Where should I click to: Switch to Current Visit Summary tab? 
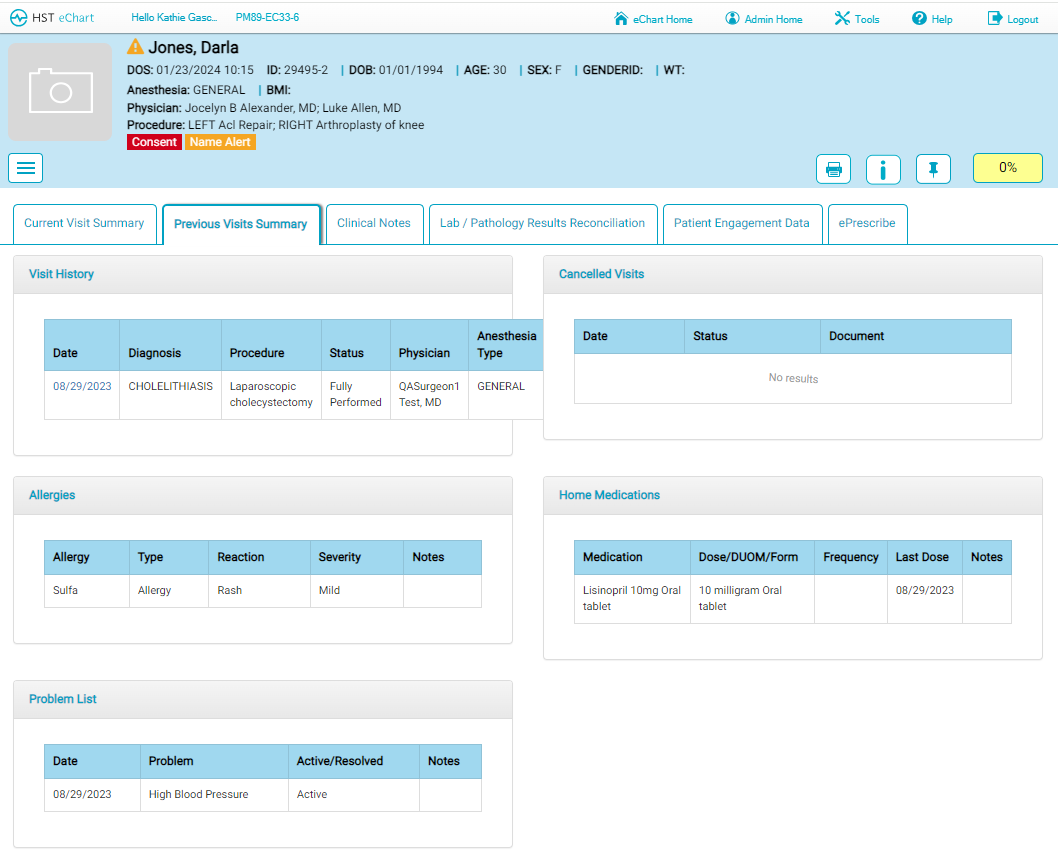coord(84,224)
